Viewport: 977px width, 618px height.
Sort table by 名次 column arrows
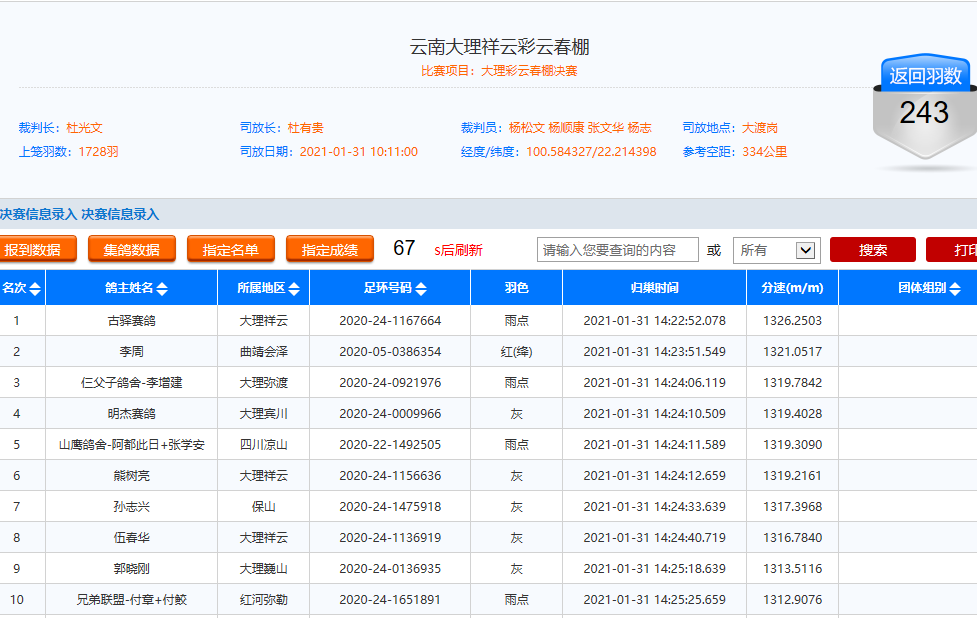pyautogui.click(x=35, y=288)
